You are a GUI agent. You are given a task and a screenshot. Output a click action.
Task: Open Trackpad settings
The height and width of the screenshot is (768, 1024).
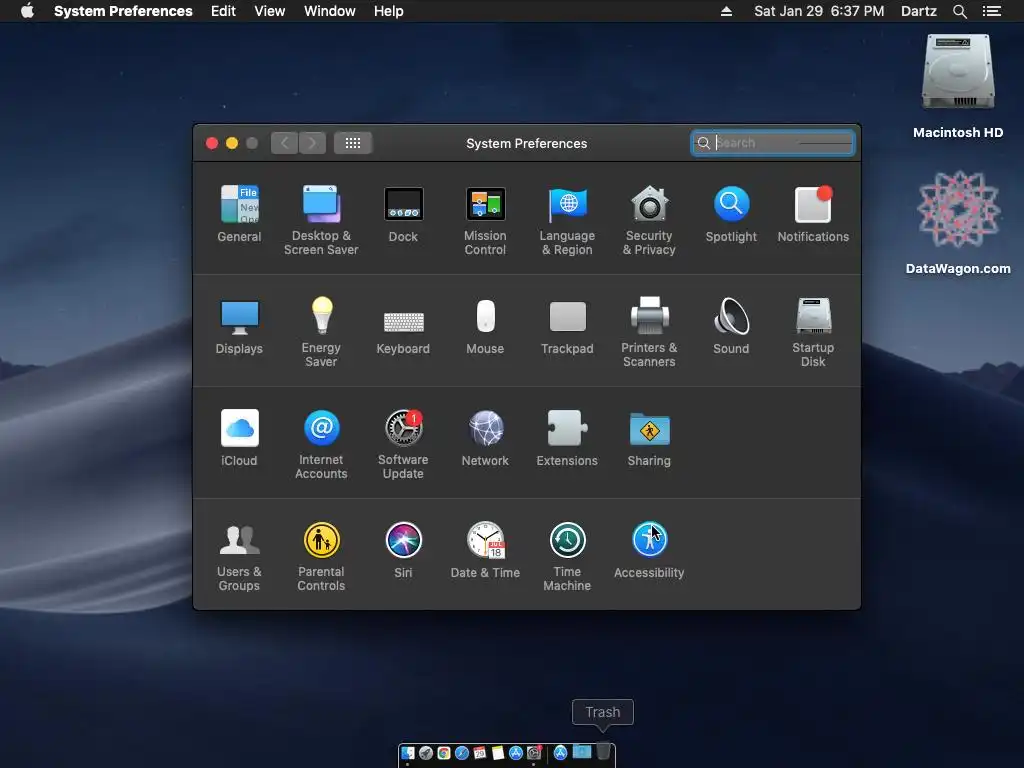tap(567, 326)
